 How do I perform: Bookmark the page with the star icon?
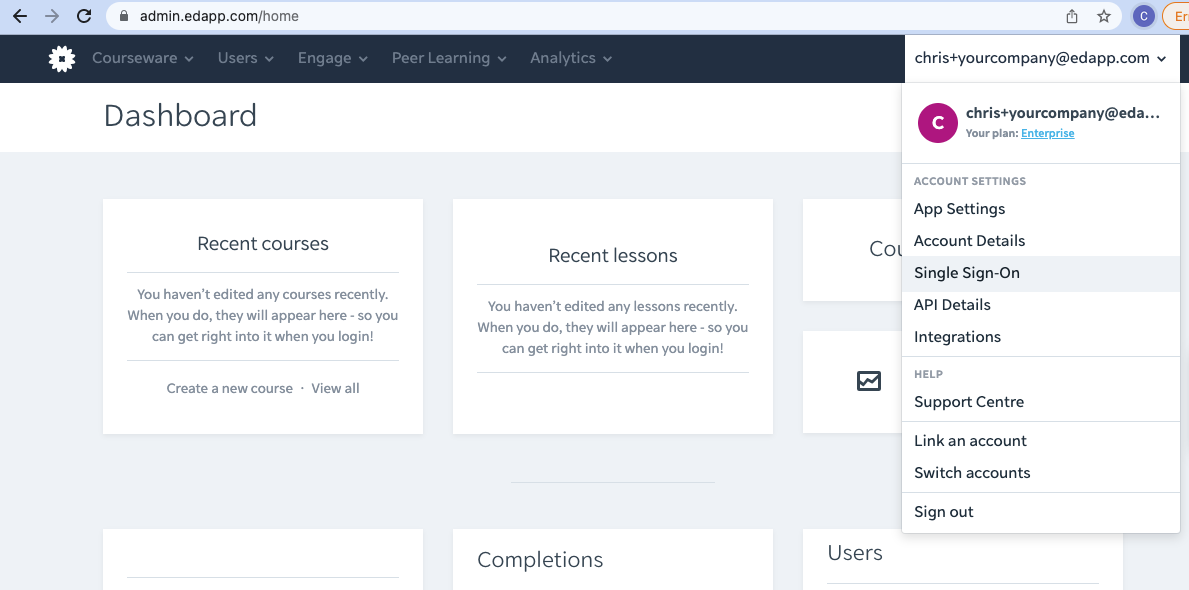point(1104,16)
